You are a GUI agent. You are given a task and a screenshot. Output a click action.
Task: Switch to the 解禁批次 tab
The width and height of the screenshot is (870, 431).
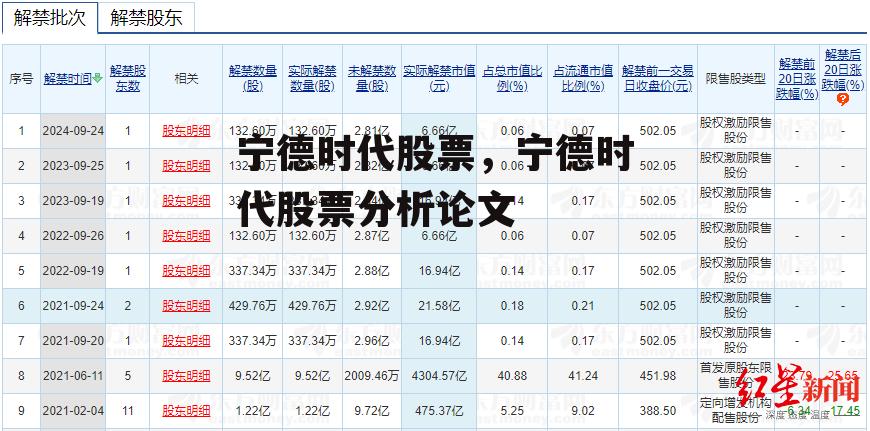pos(50,18)
